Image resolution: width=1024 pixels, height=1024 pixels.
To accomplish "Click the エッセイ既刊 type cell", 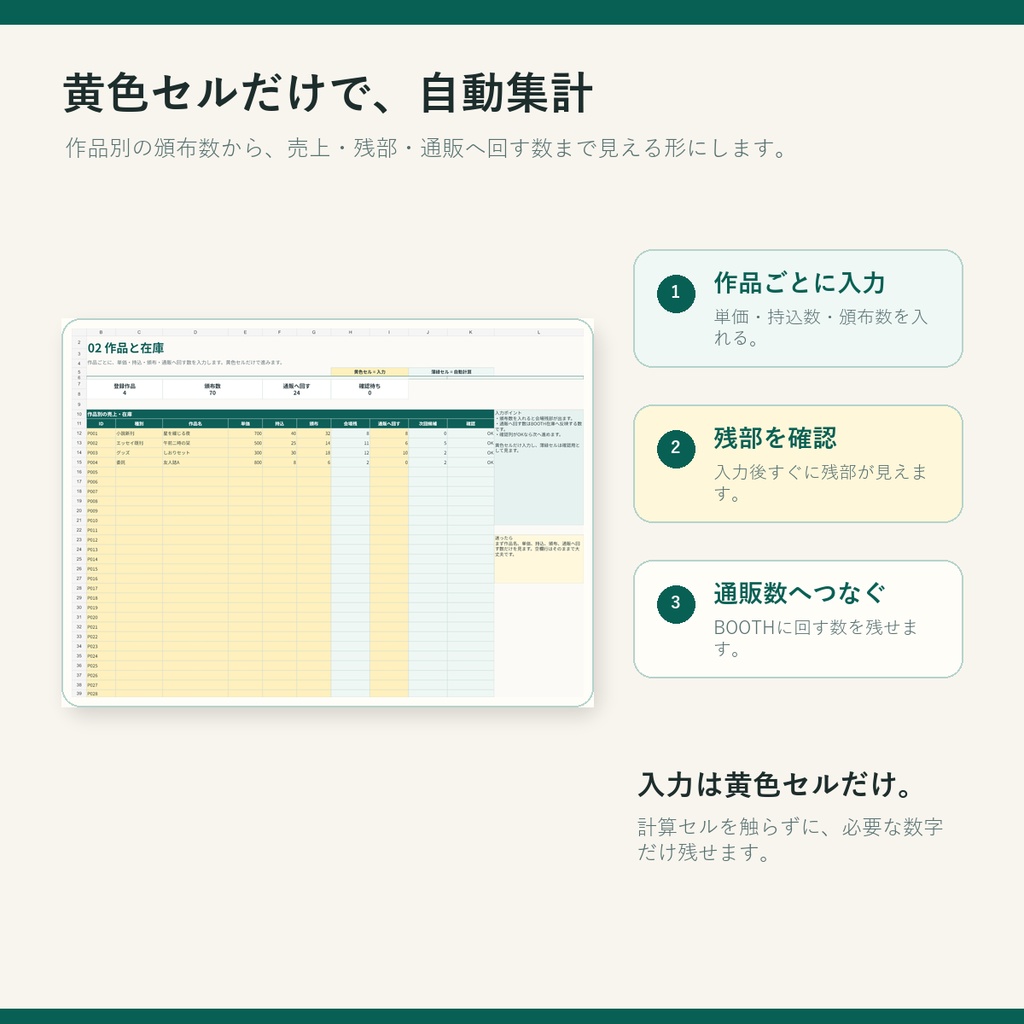I will pos(139,443).
